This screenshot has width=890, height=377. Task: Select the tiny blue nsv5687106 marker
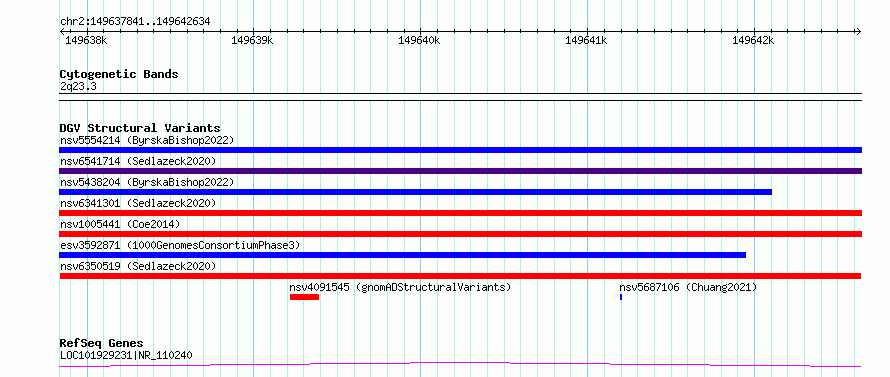point(621,297)
